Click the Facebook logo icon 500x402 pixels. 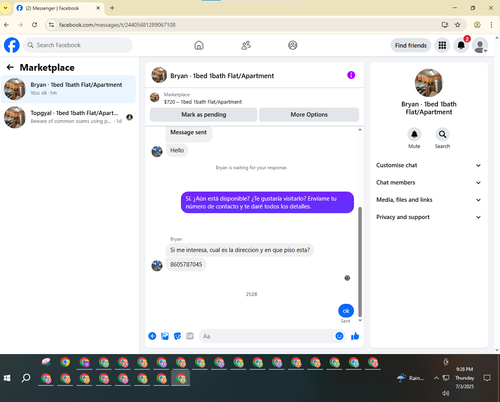click(x=12, y=45)
